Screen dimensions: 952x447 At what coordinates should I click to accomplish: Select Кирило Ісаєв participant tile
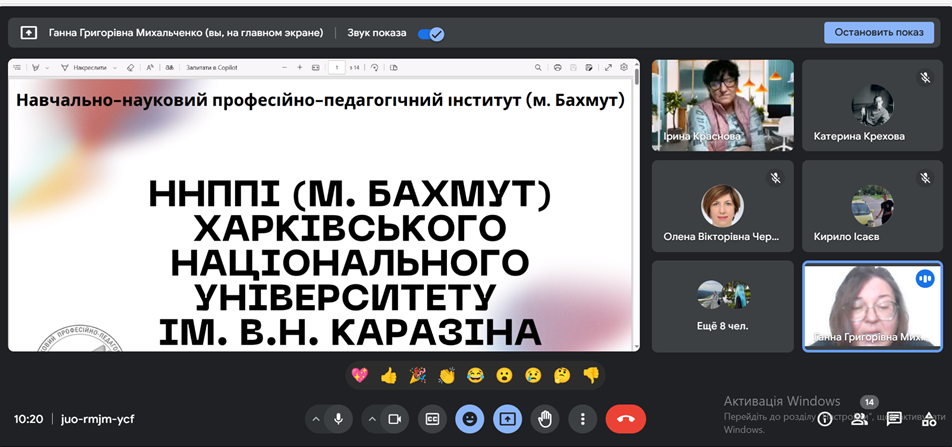(x=872, y=206)
